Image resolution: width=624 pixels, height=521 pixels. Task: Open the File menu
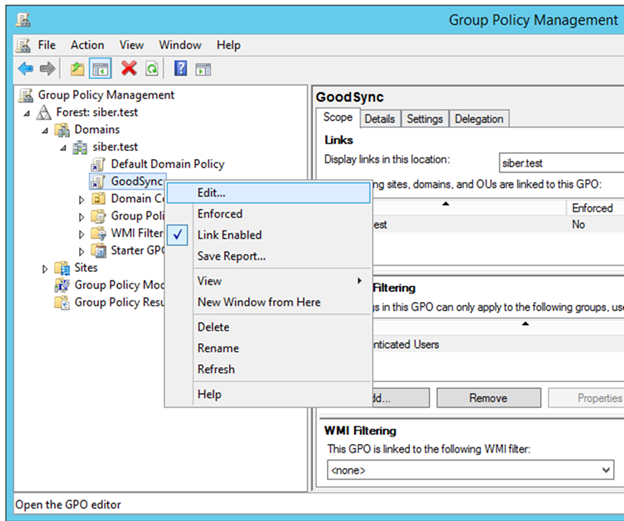coord(47,45)
